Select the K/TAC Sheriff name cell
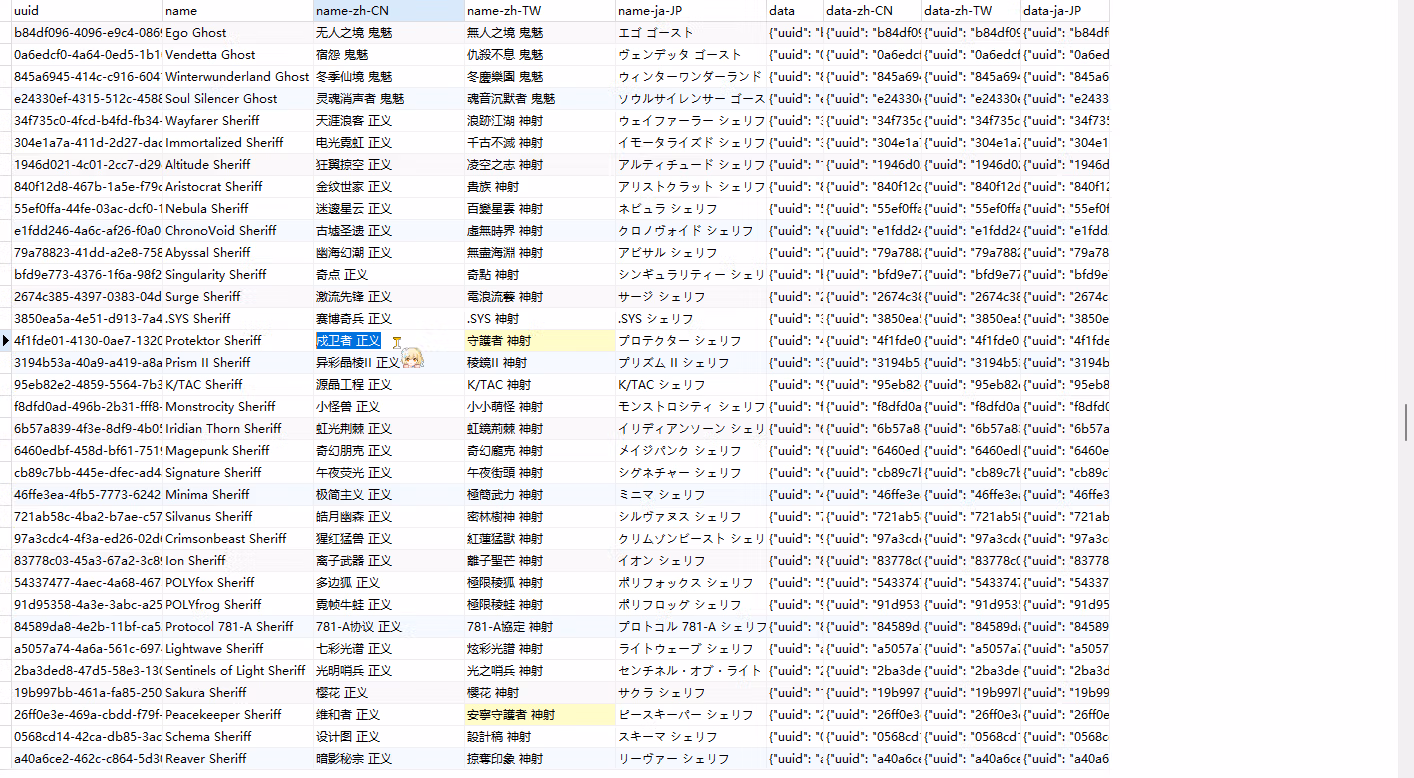 [x=238, y=385]
